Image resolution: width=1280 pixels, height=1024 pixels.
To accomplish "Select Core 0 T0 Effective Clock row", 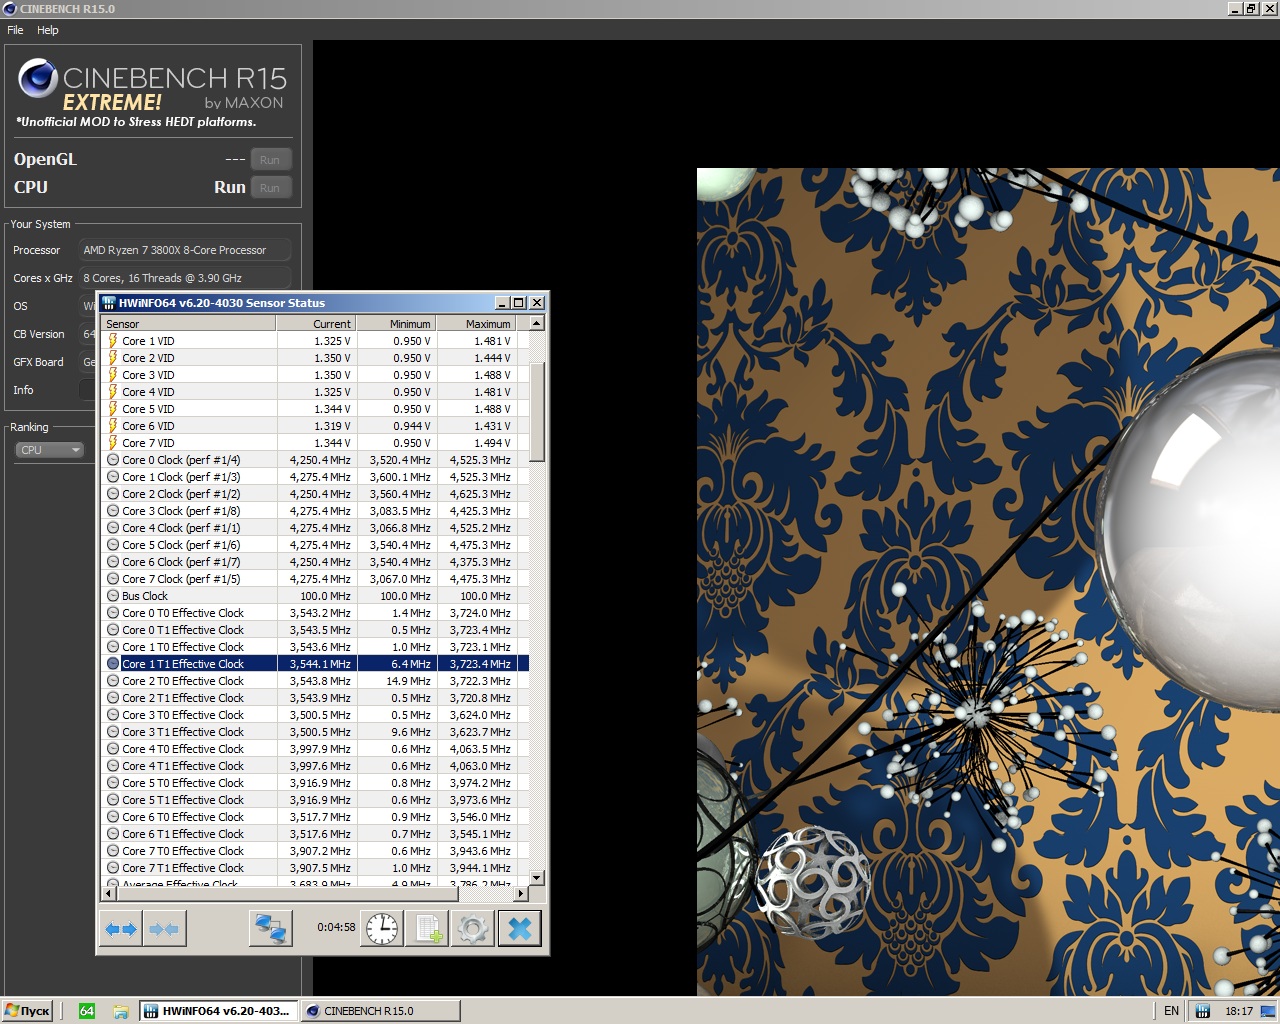I will coord(316,613).
